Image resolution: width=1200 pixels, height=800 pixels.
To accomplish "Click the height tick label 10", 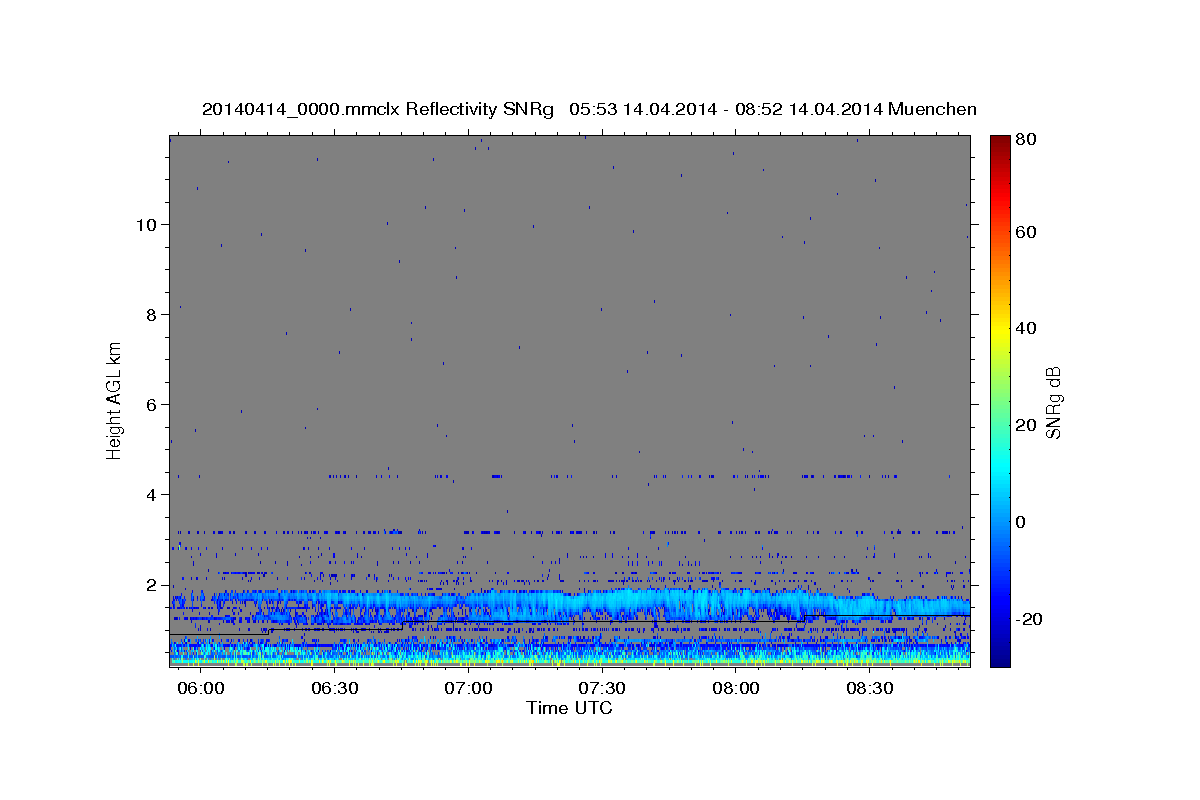I will coord(145,224).
